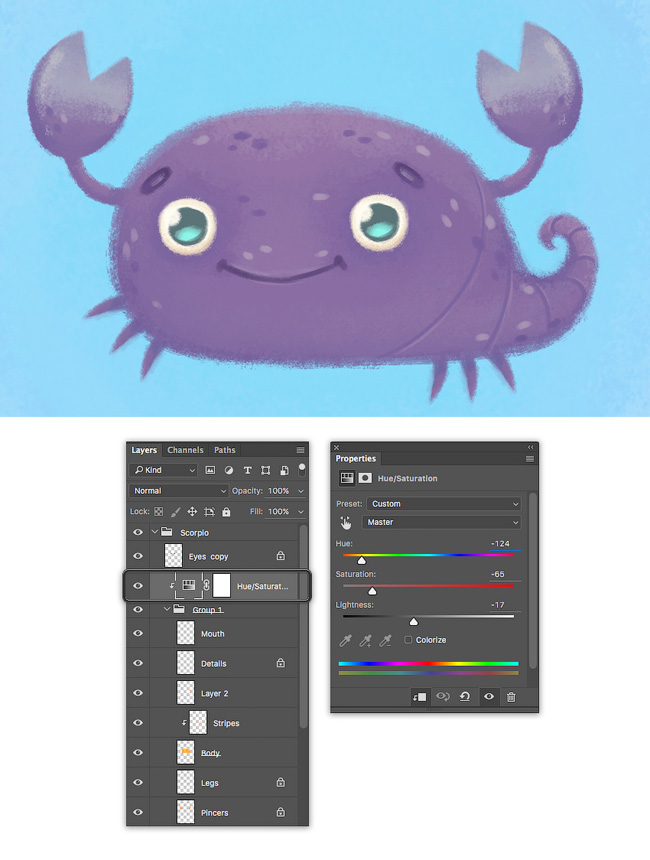The width and height of the screenshot is (650, 860).
Task: Open the Master channel dropdown
Action: click(x=441, y=522)
